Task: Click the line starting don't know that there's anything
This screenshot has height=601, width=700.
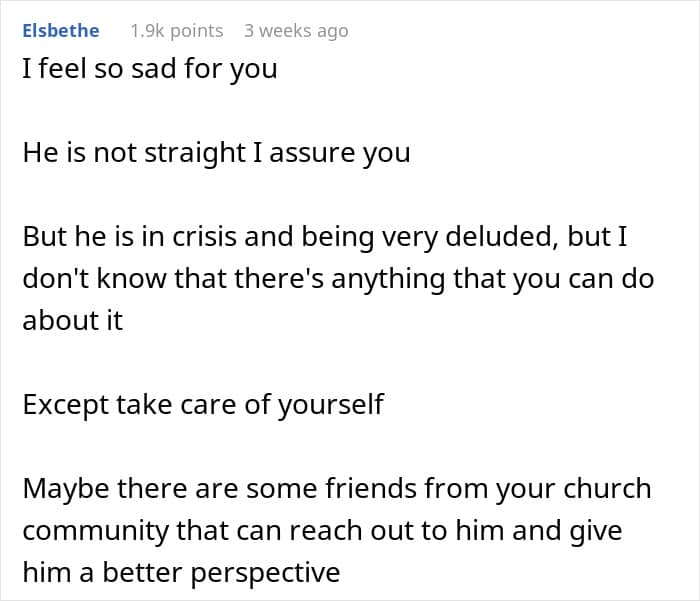Action: click(338, 279)
